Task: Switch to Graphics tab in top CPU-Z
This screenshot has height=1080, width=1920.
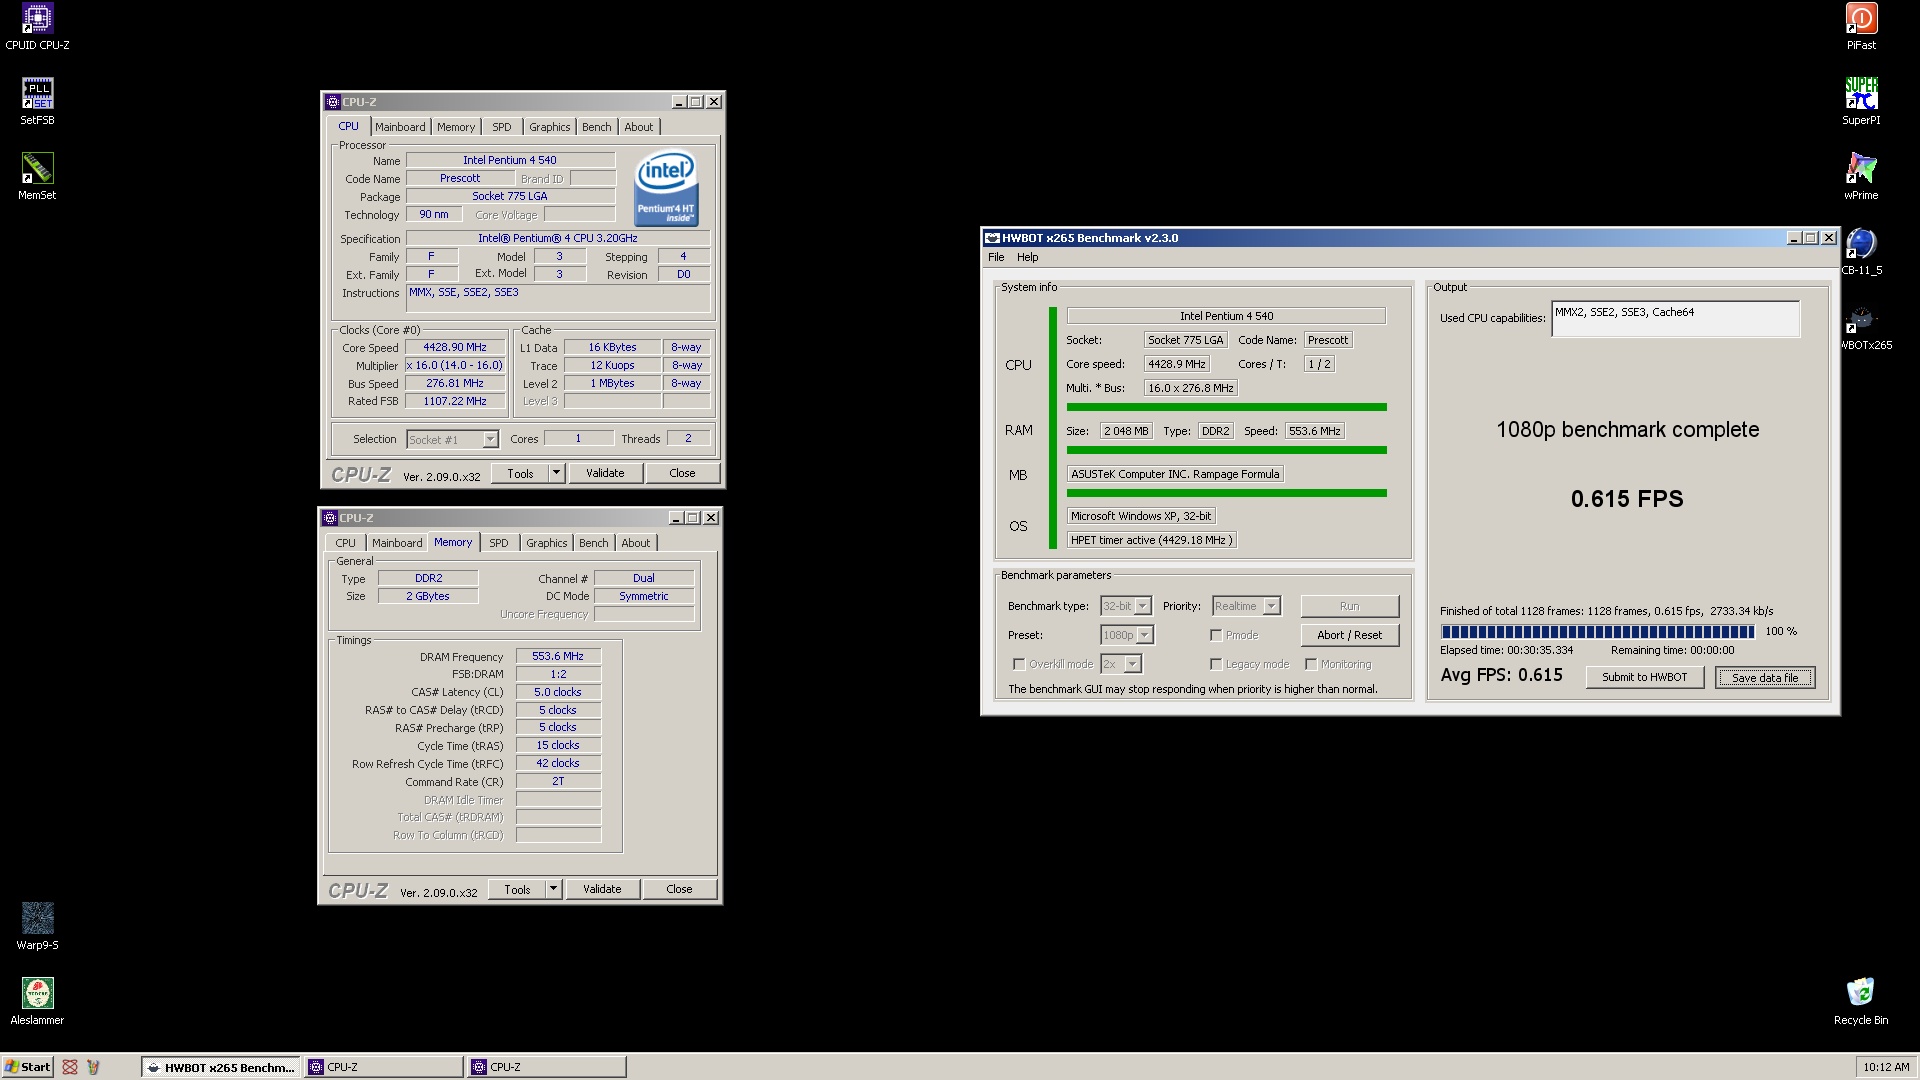Action: tap(549, 127)
